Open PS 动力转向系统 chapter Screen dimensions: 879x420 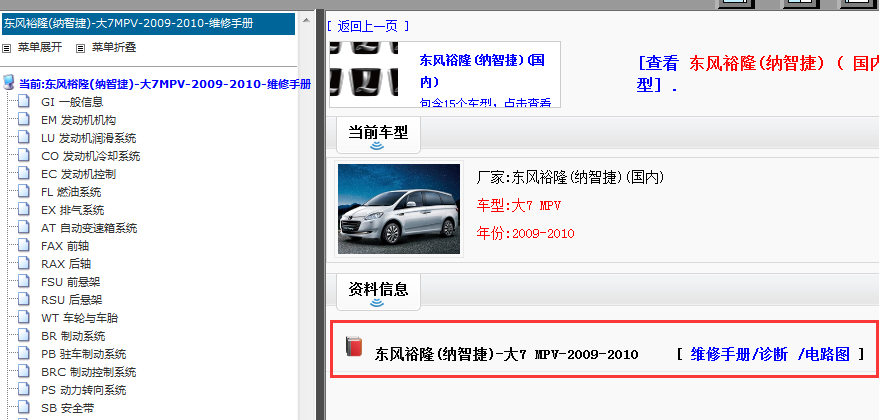(x=84, y=390)
